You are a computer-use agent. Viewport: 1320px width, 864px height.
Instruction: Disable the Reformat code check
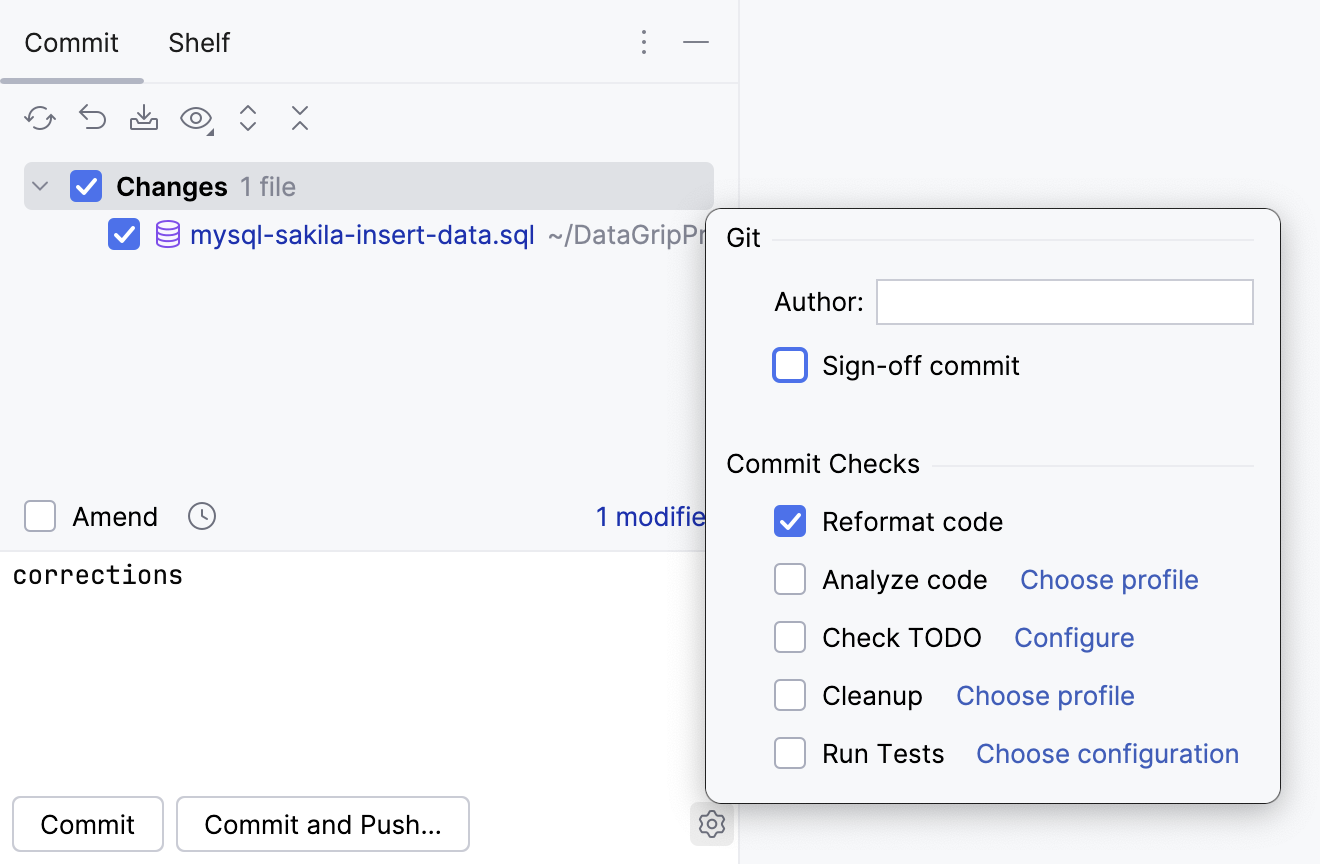(x=790, y=521)
